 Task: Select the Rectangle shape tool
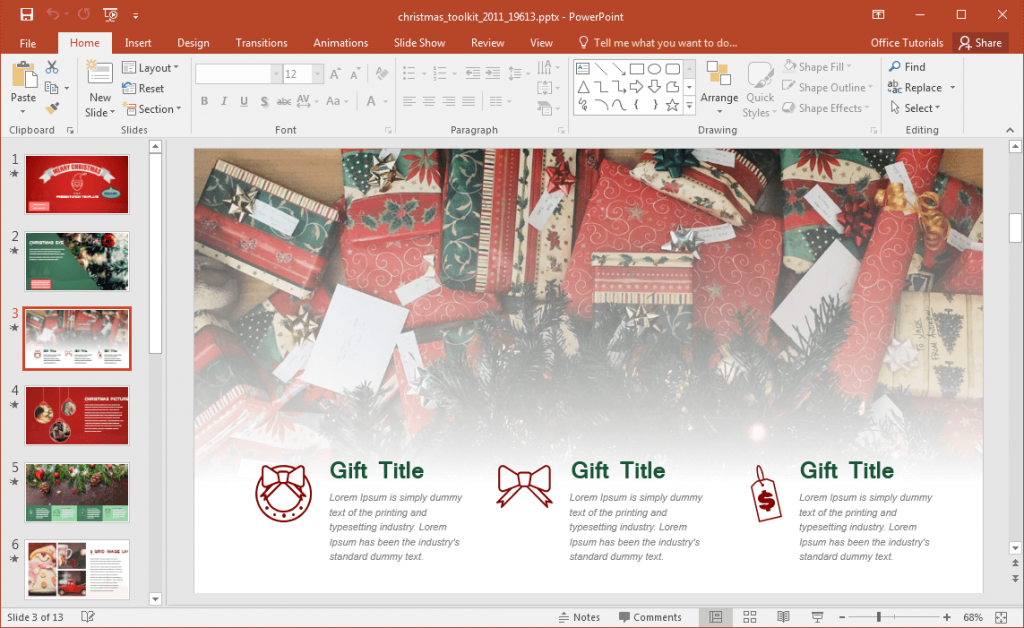pos(637,69)
